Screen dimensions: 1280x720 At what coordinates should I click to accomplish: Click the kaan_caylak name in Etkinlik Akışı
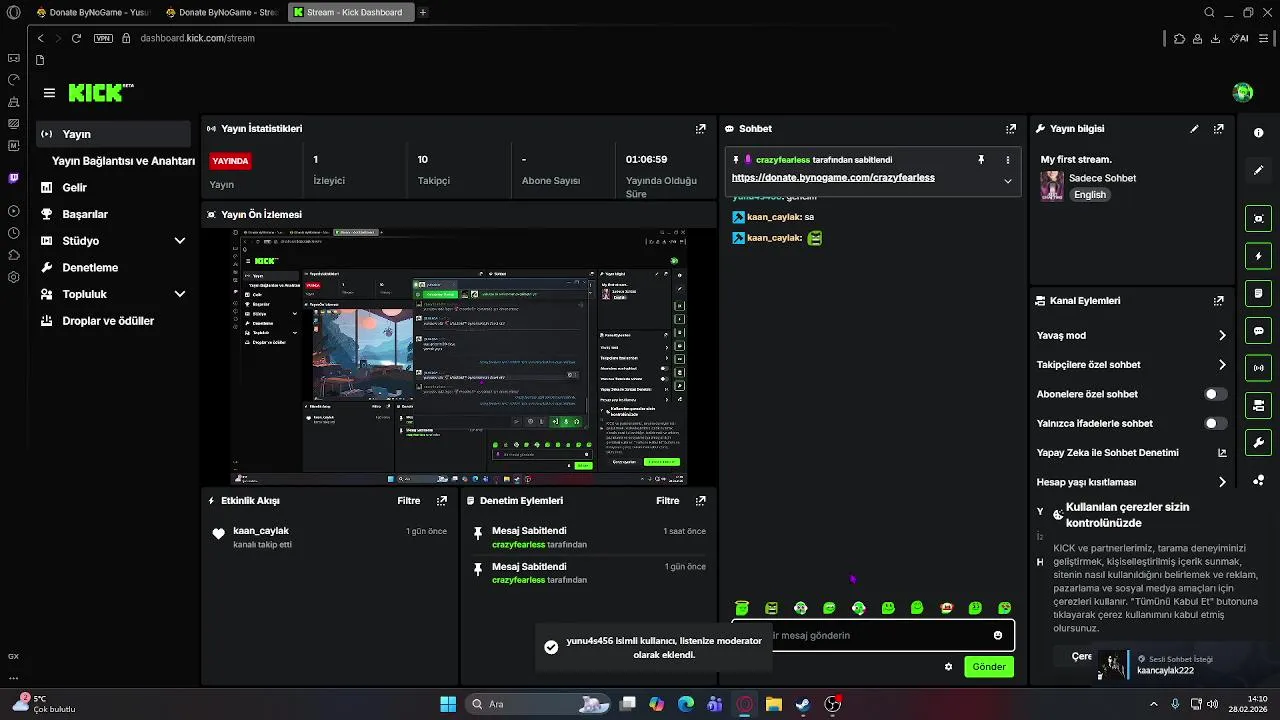point(261,531)
